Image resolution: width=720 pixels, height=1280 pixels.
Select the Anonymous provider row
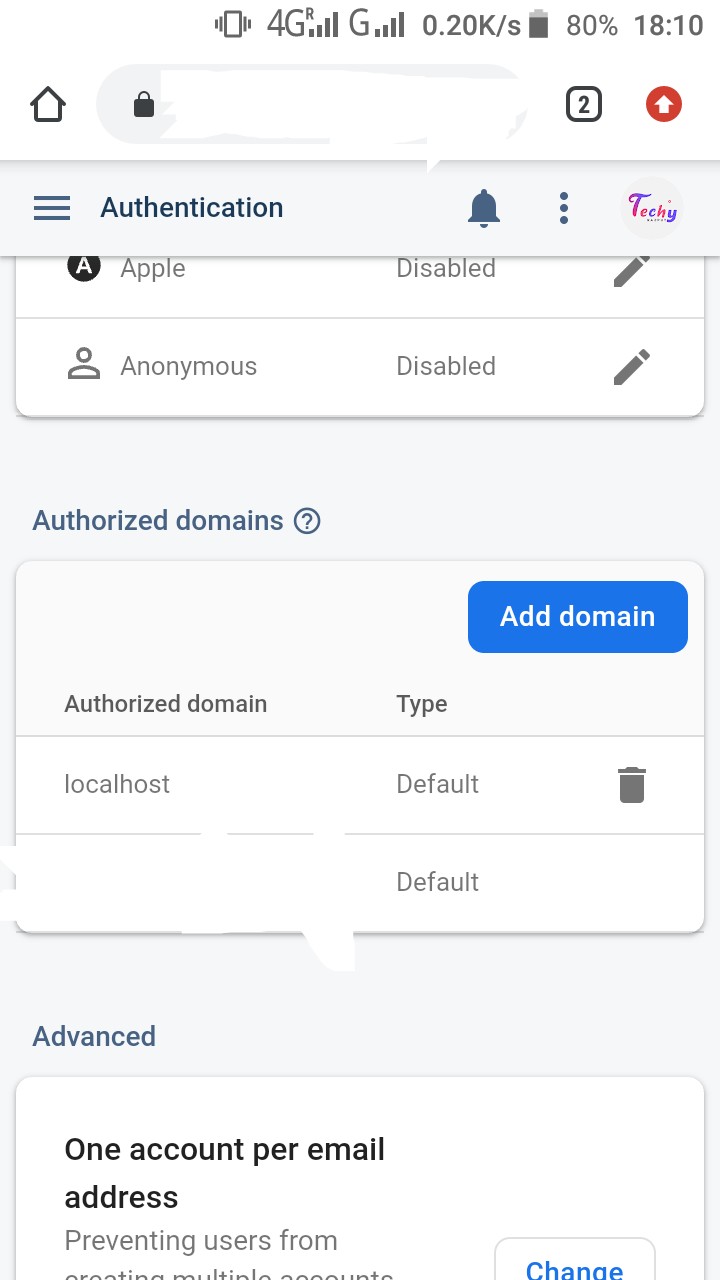188,367
